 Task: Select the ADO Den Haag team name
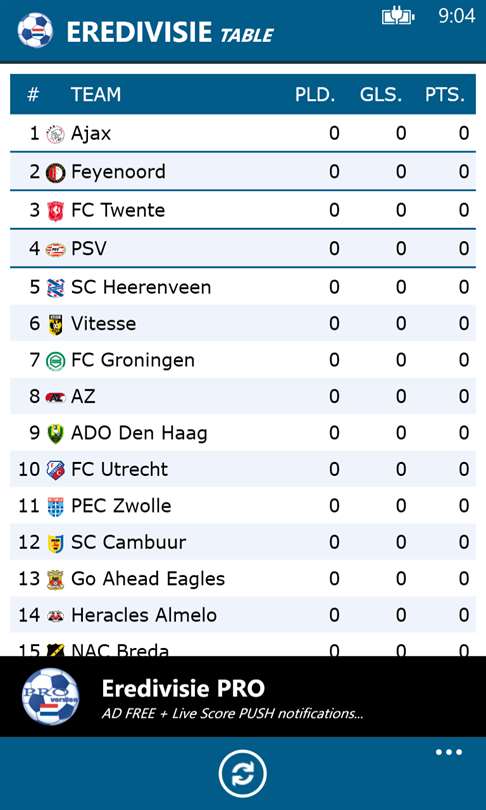(x=139, y=433)
